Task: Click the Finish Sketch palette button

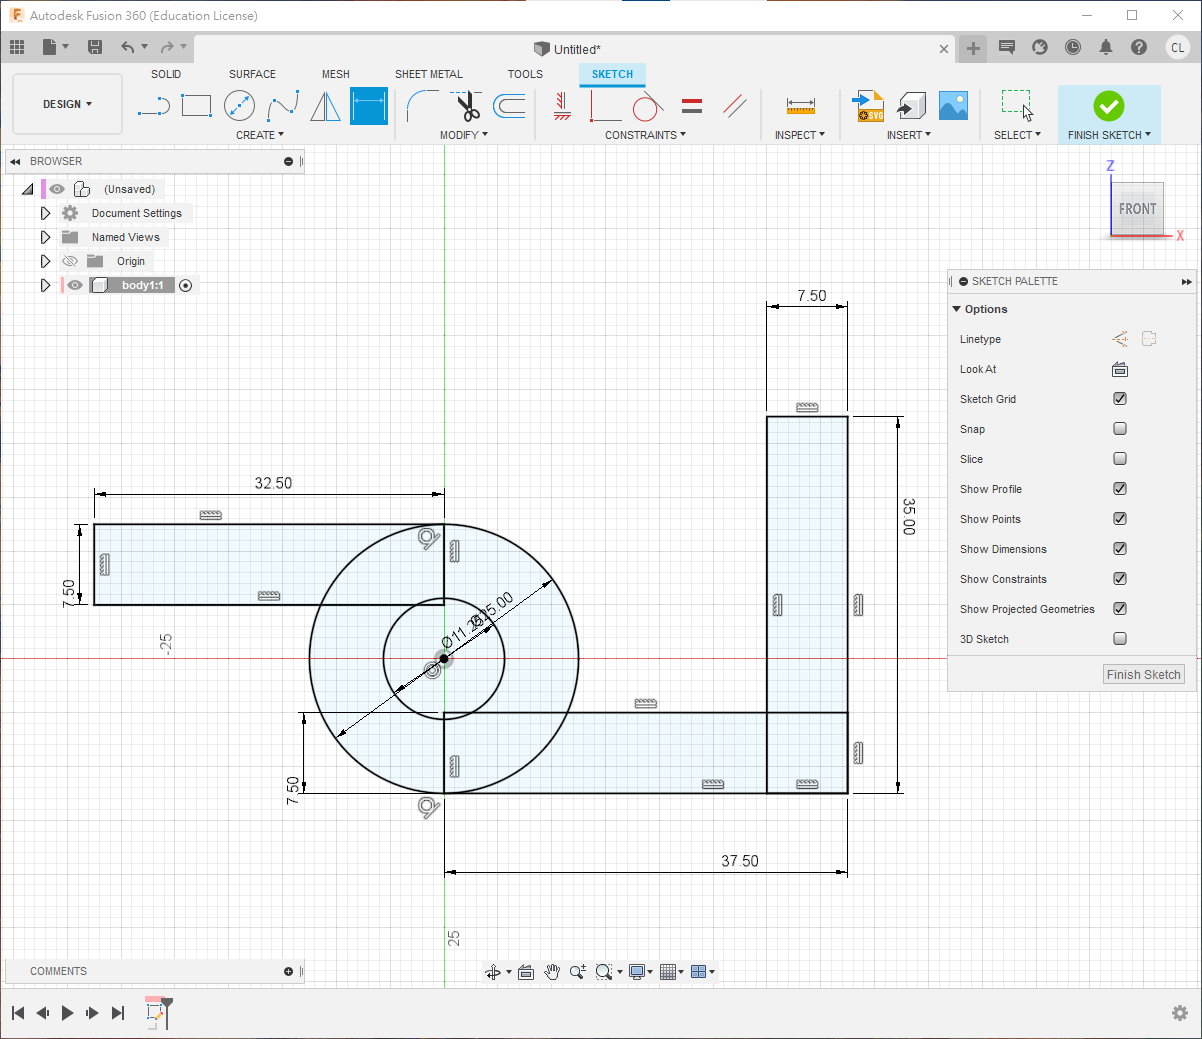Action: point(1143,675)
